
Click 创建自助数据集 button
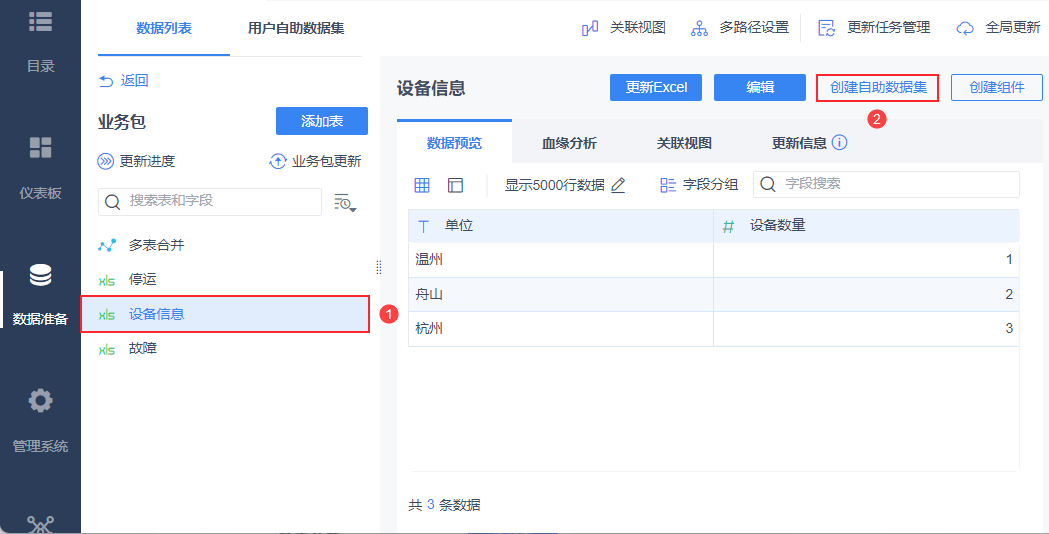(x=877, y=88)
